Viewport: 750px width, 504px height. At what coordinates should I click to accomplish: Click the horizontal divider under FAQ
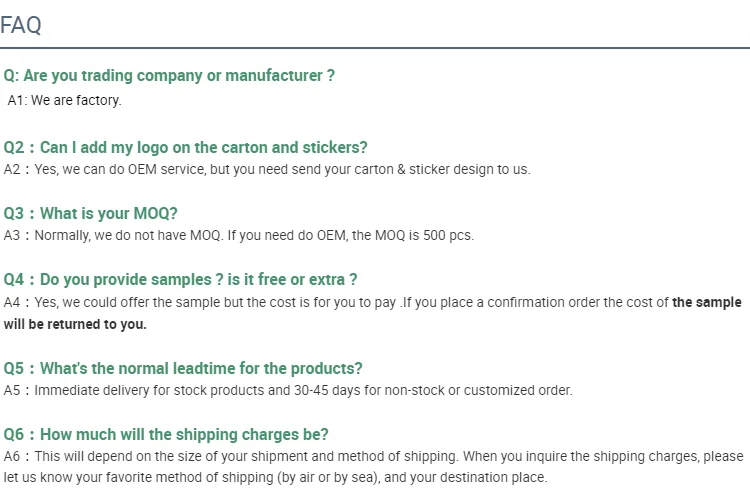tap(375, 48)
